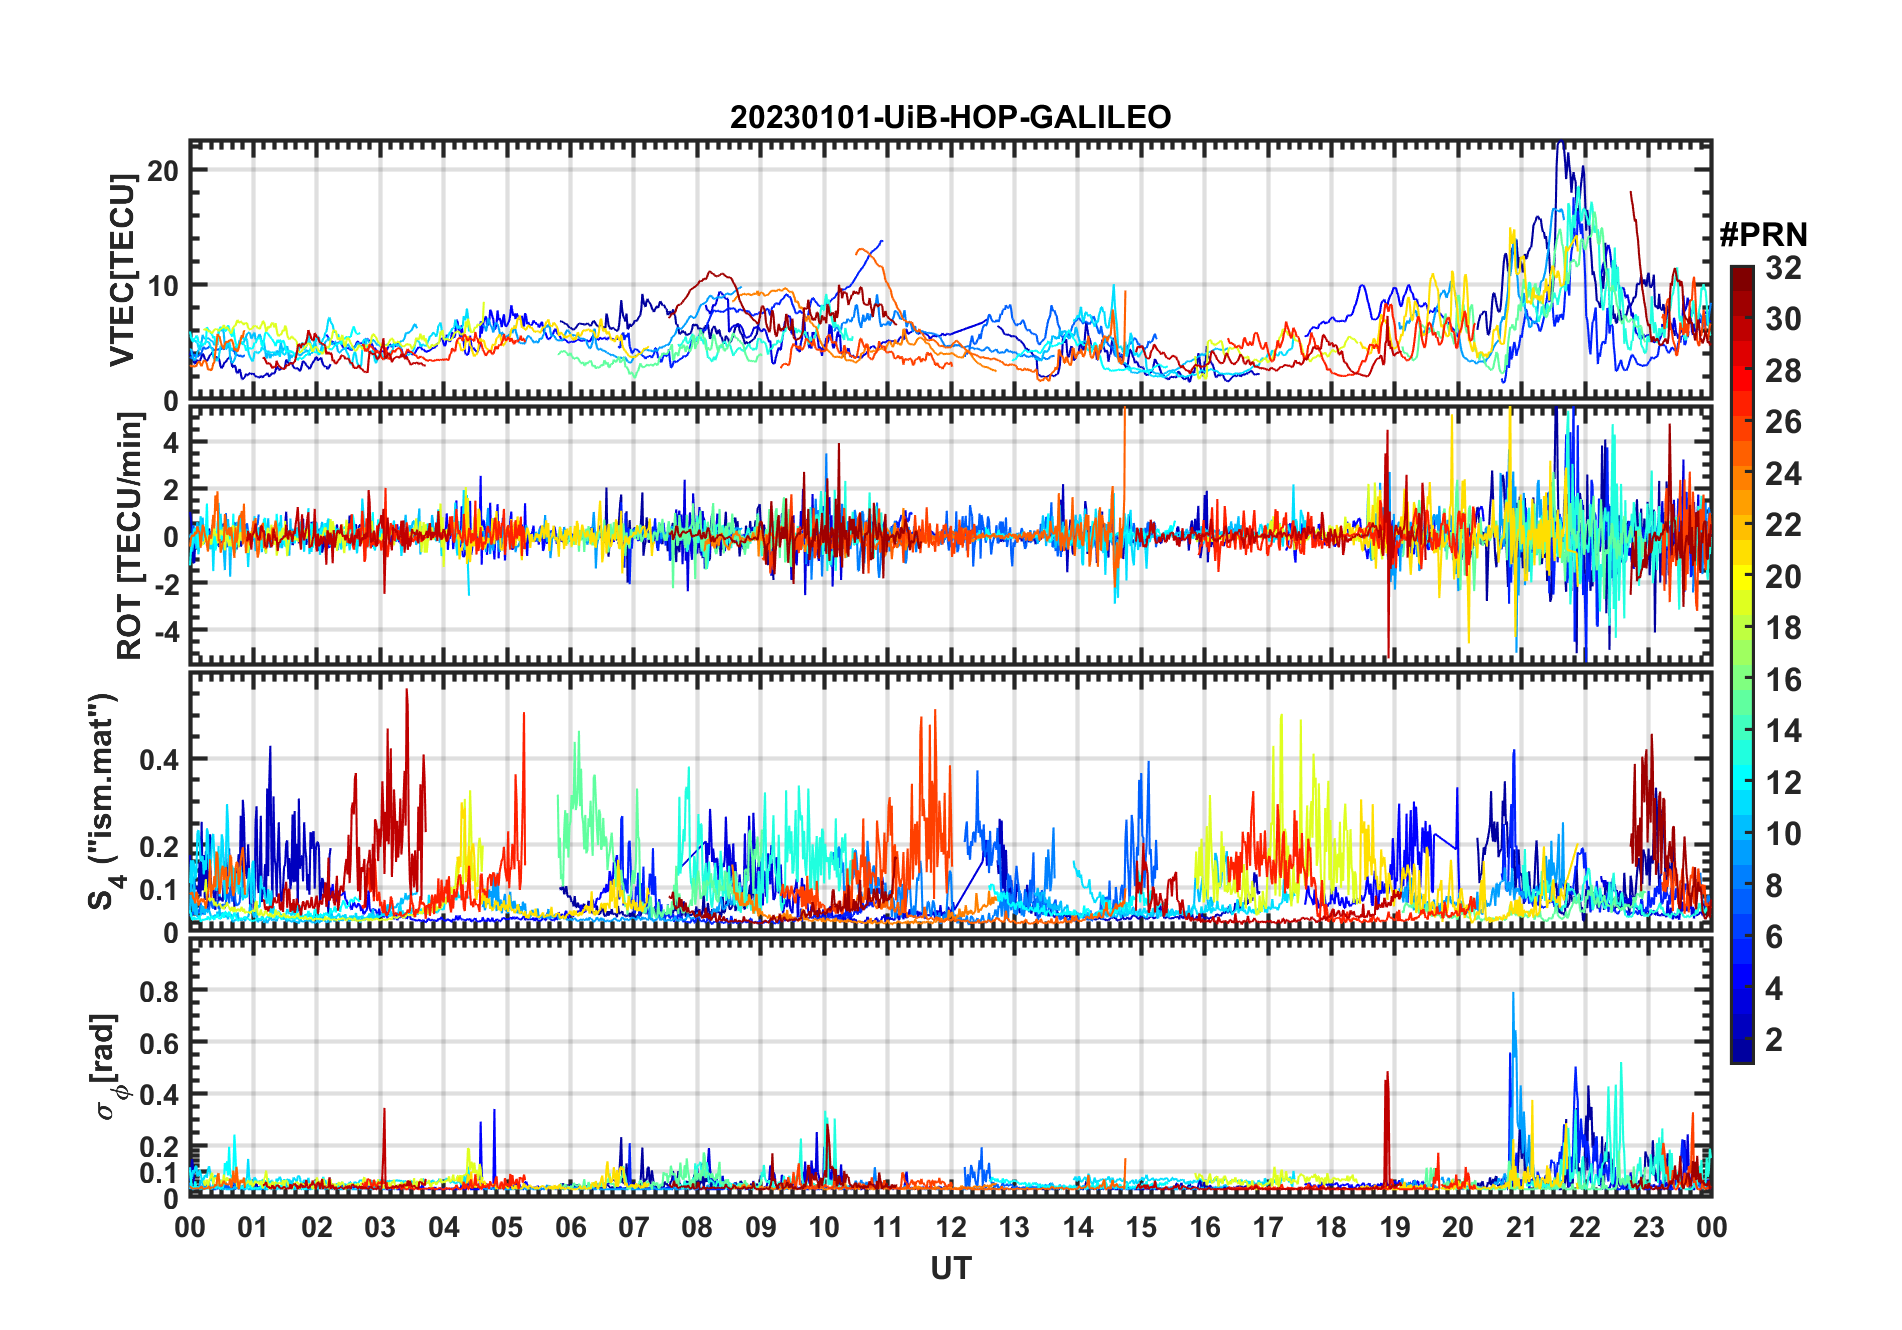
Task: Click x-axis tick label 07
Action: tap(634, 1228)
